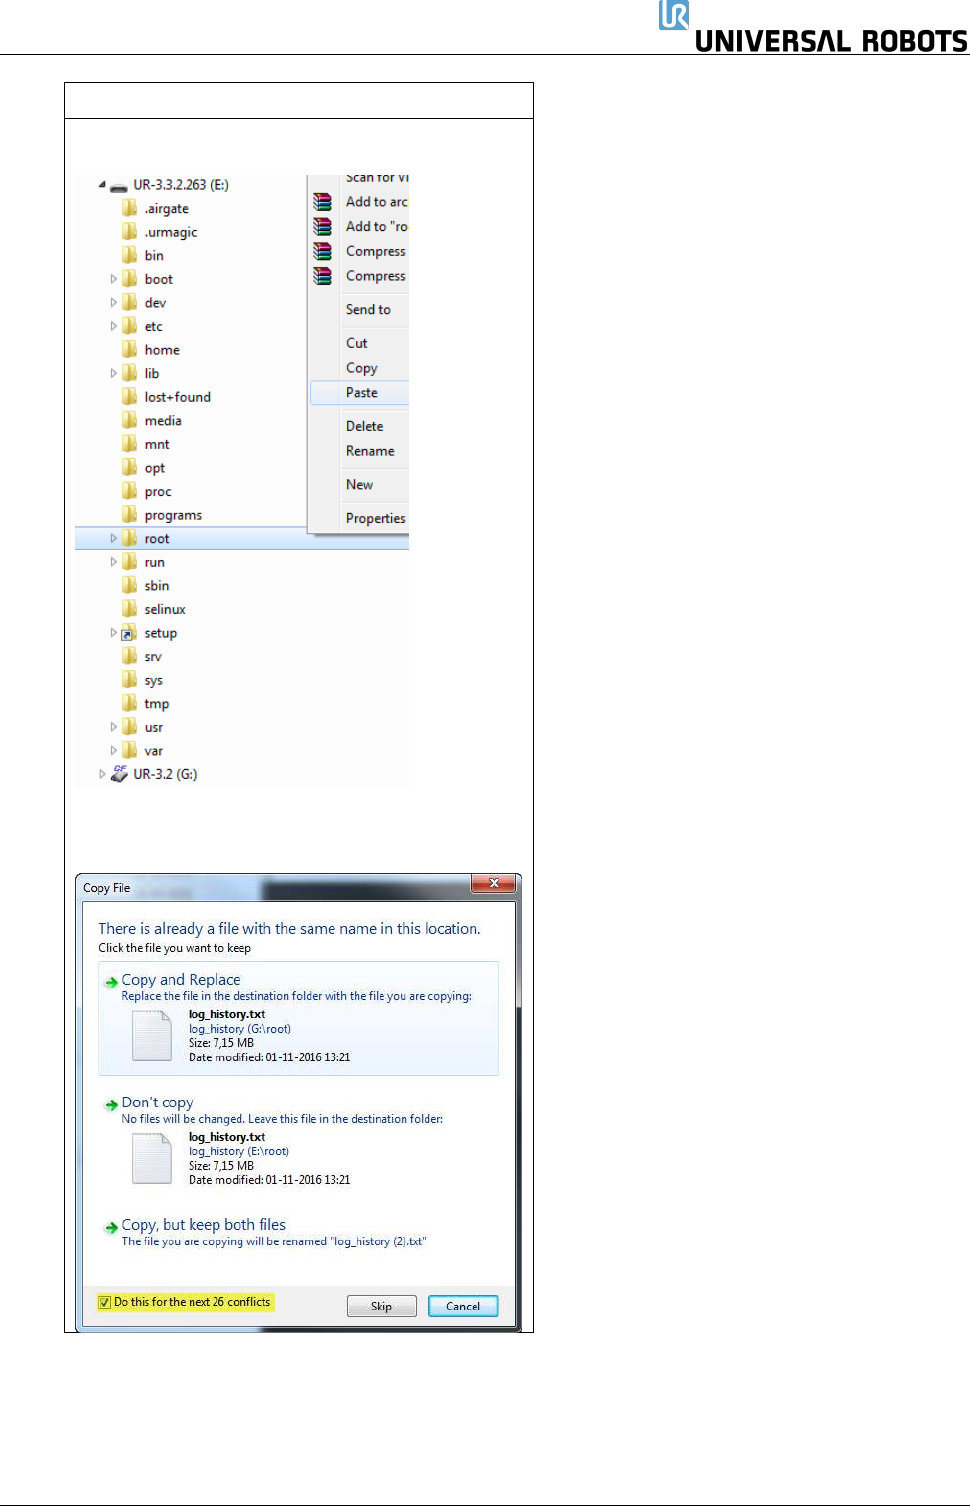The image size is (970, 1506).
Task: Click the programs folder icon
Action: pyautogui.click(x=130, y=514)
